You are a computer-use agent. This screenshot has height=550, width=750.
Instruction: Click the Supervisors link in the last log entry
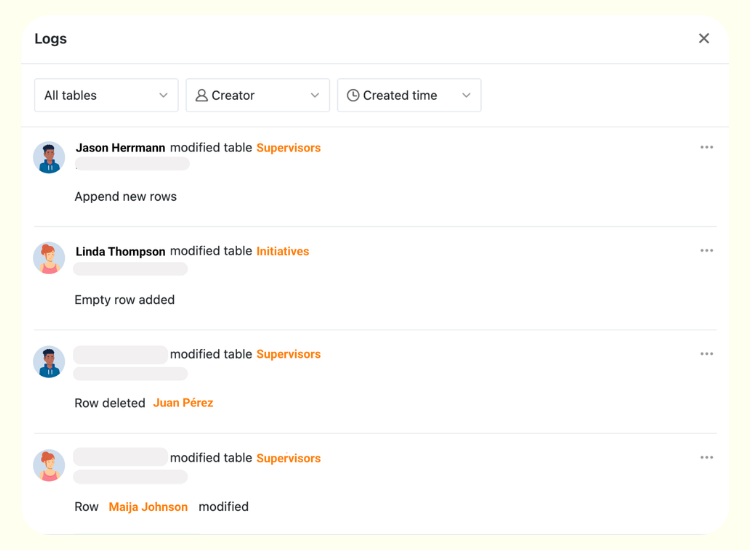tap(288, 459)
